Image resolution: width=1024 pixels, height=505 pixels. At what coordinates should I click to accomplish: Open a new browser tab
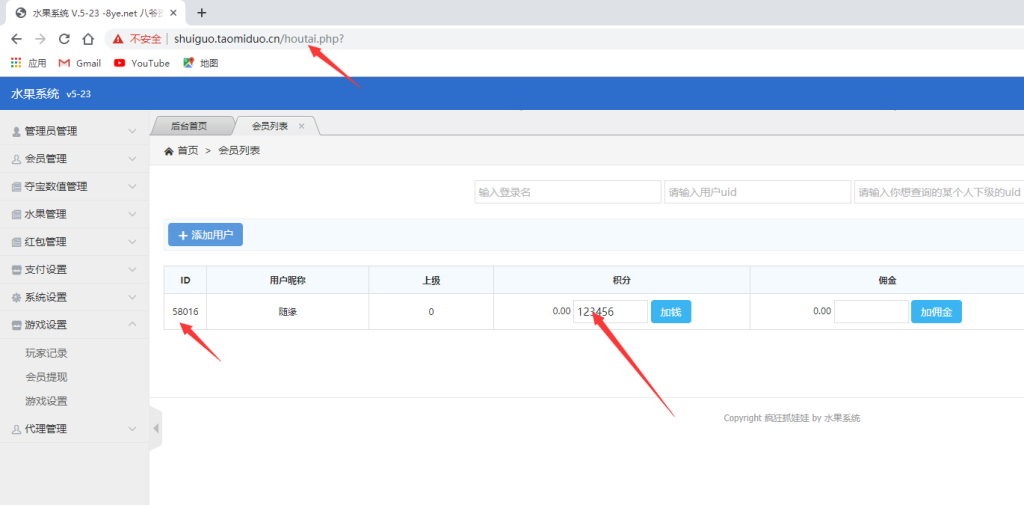click(201, 13)
